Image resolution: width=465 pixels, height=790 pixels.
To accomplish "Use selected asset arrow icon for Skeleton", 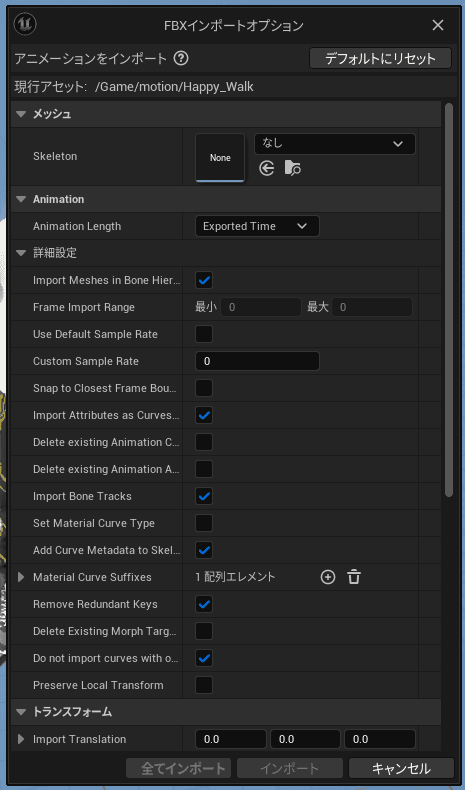I will [x=267, y=168].
